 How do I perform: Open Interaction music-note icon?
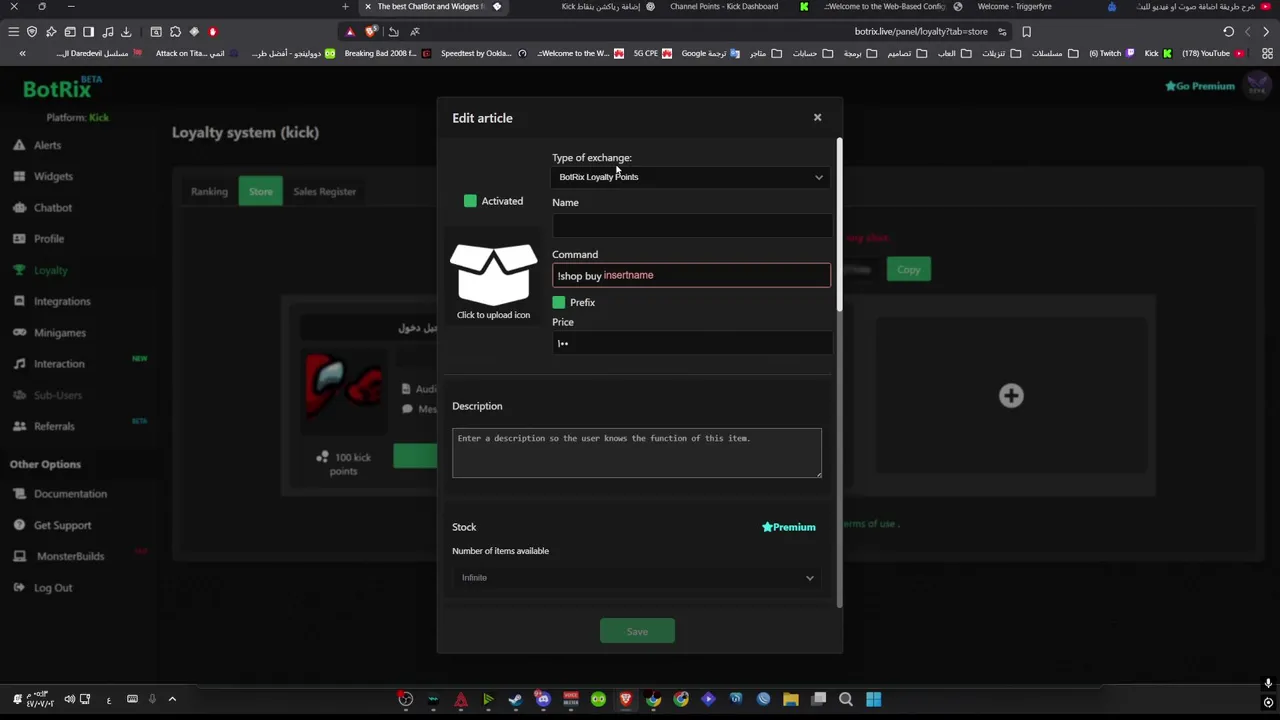point(19,363)
